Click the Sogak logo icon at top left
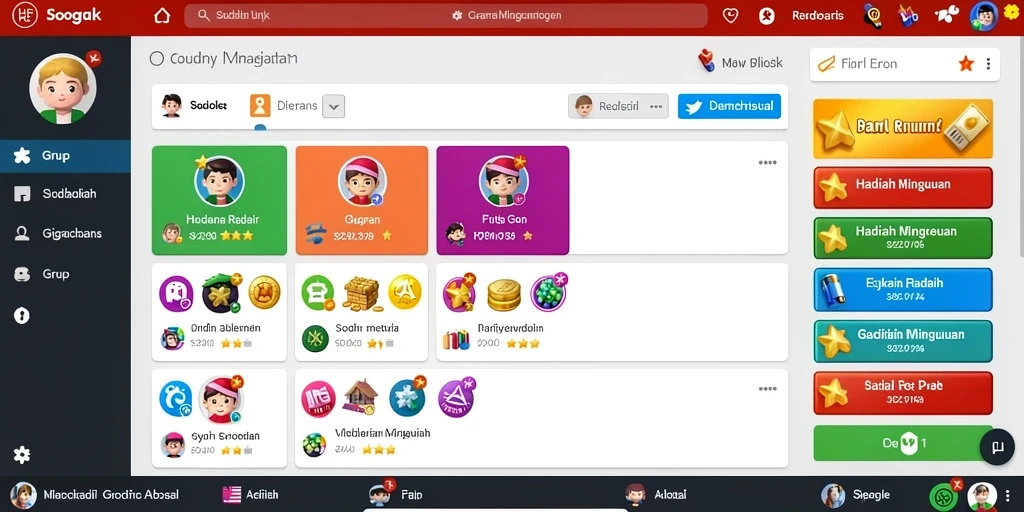The width and height of the screenshot is (1024, 512). 25,15
